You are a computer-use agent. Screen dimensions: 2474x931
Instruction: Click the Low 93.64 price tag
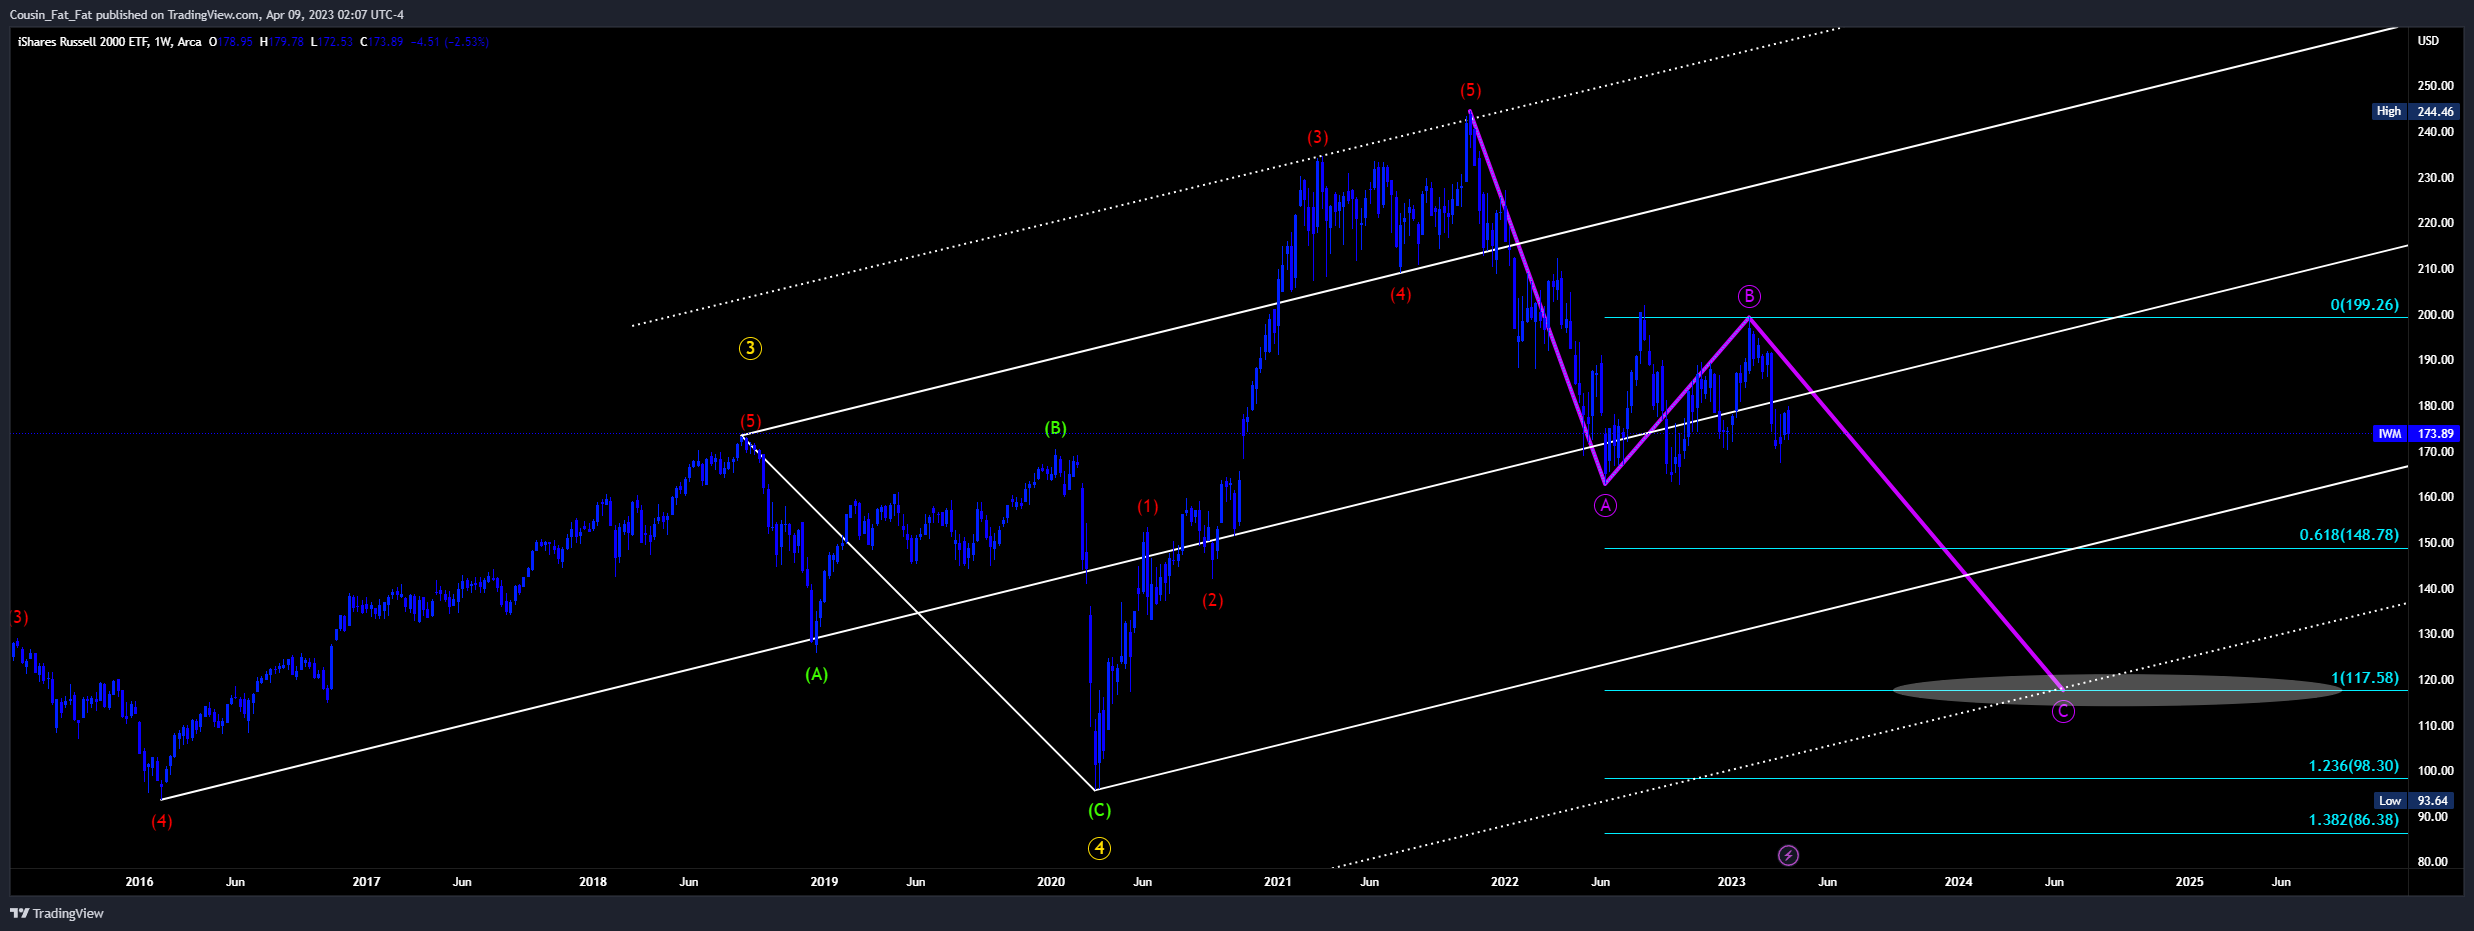[x=2415, y=801]
